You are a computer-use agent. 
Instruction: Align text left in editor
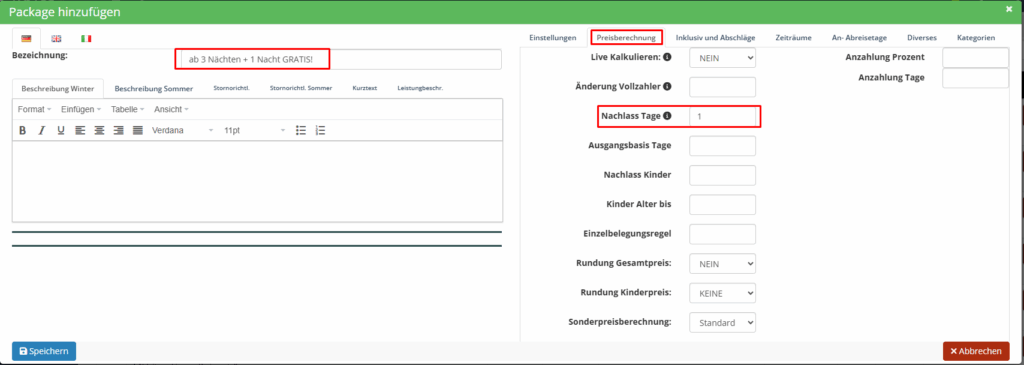coord(80,131)
